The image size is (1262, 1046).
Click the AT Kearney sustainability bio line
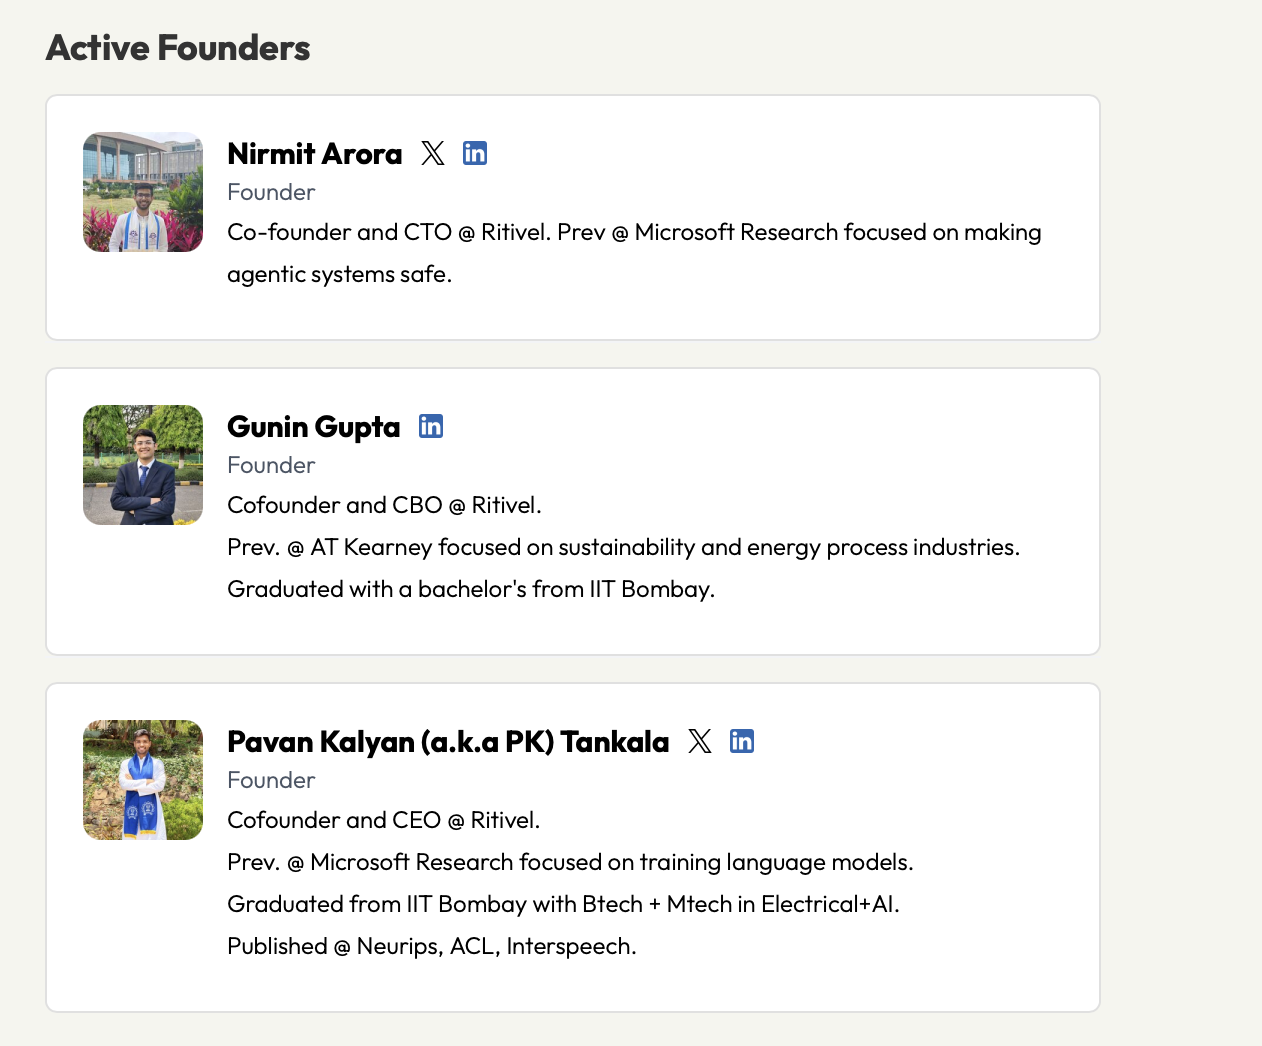click(623, 547)
